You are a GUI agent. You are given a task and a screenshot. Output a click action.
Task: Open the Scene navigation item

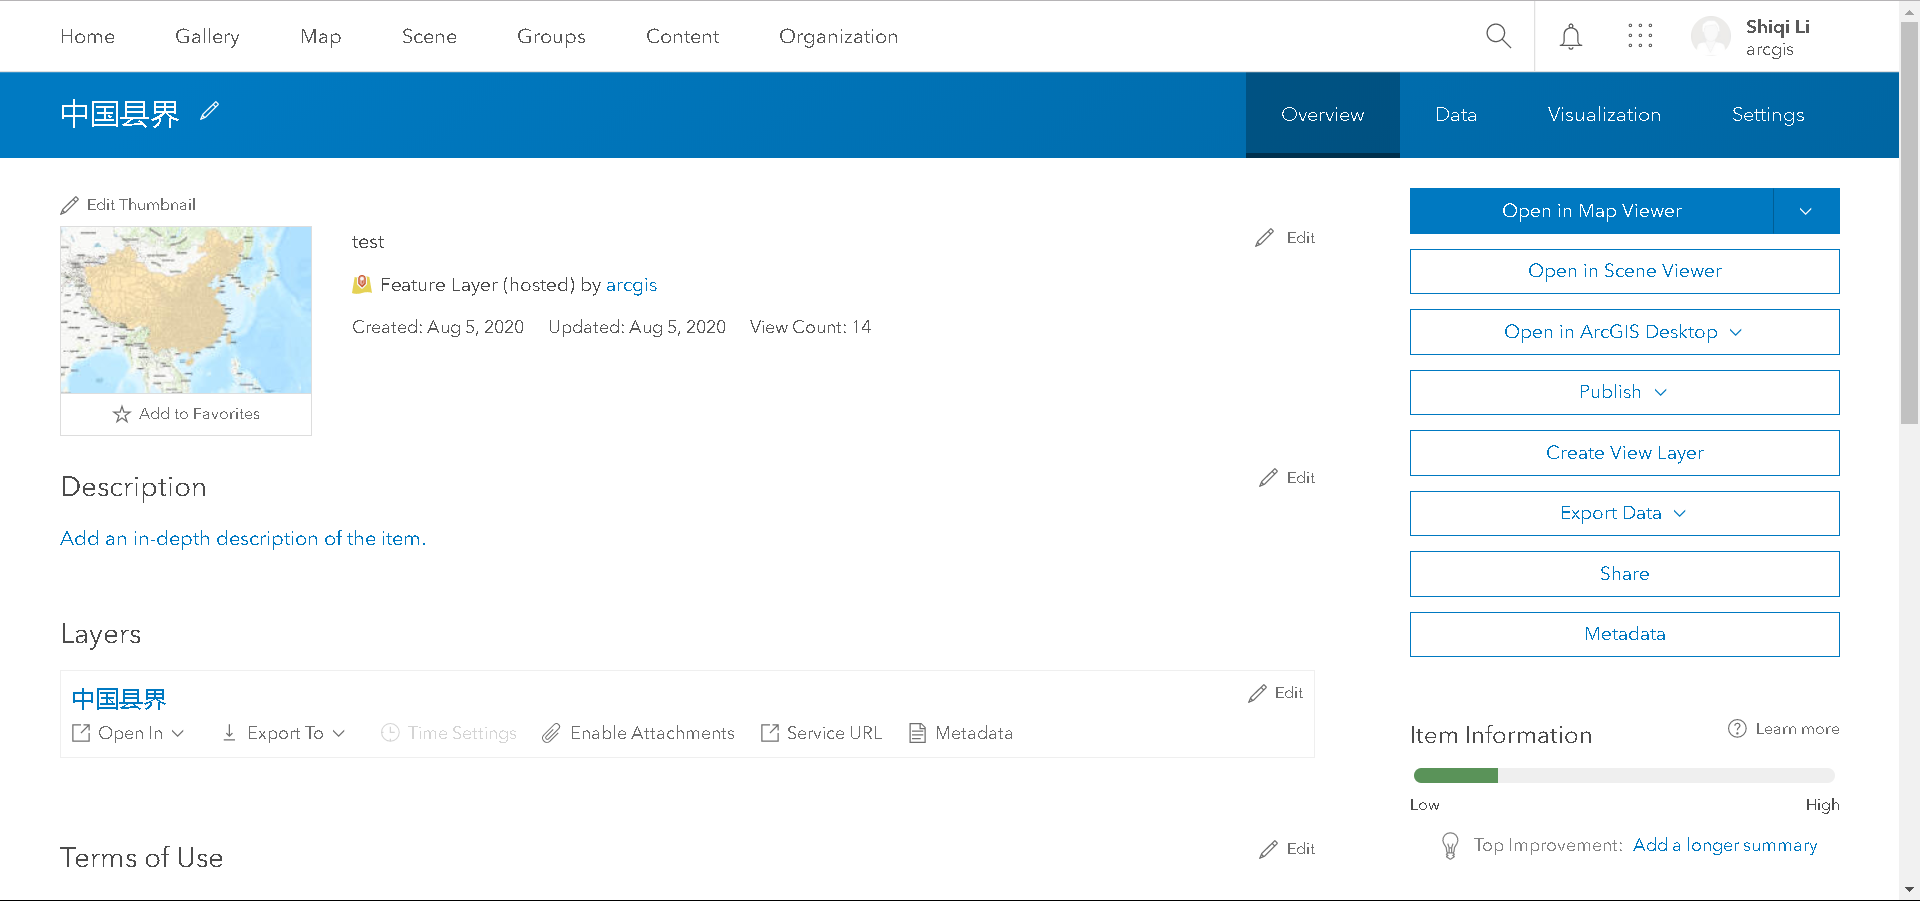429,36
